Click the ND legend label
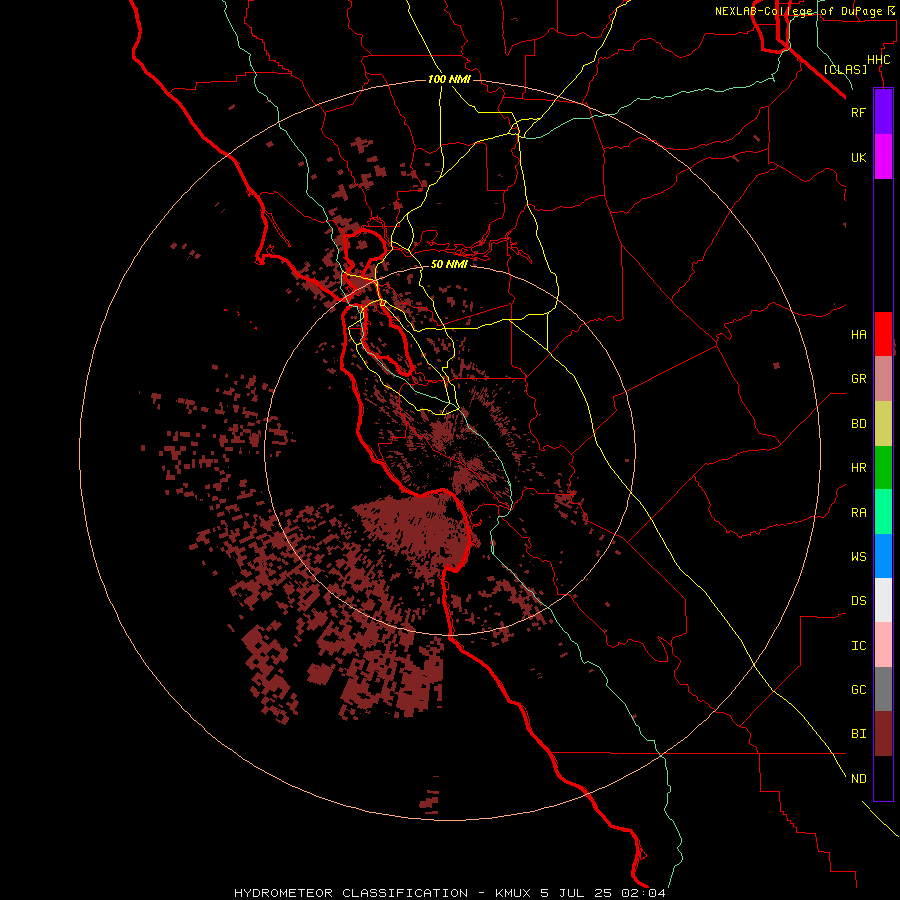900x900 pixels. click(858, 779)
